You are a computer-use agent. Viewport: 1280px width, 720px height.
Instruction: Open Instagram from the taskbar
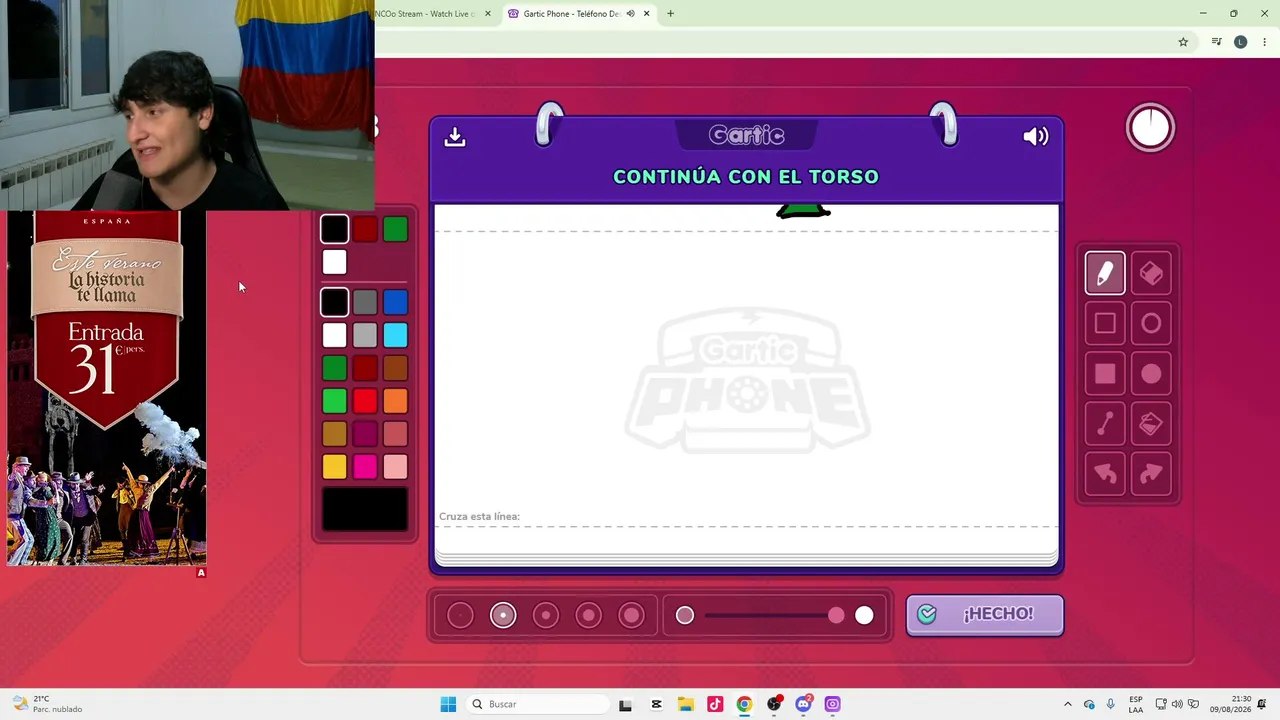coord(832,704)
